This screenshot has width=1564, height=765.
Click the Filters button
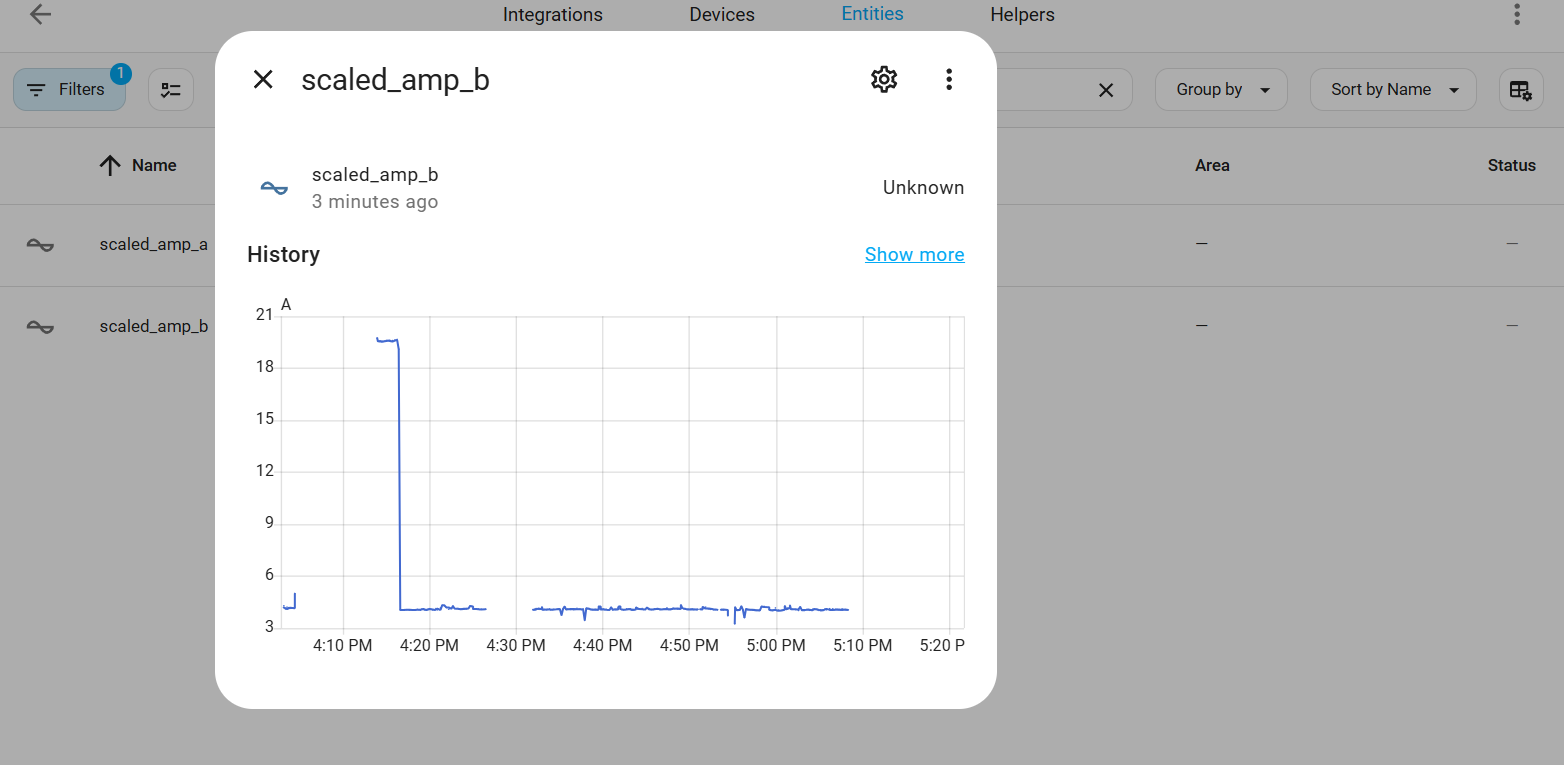(68, 90)
